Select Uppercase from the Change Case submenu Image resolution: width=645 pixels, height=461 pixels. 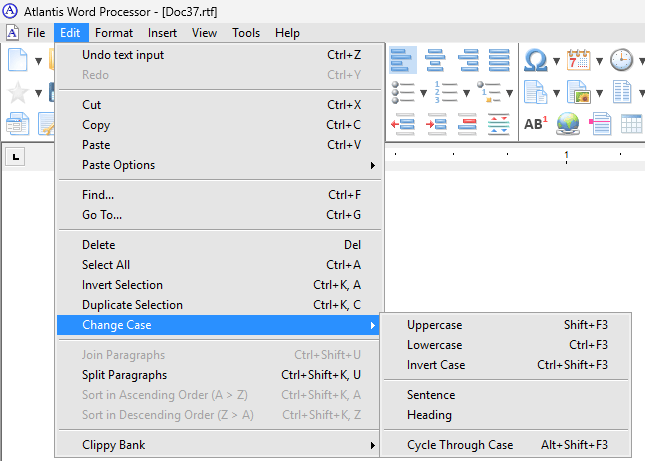click(x=435, y=325)
